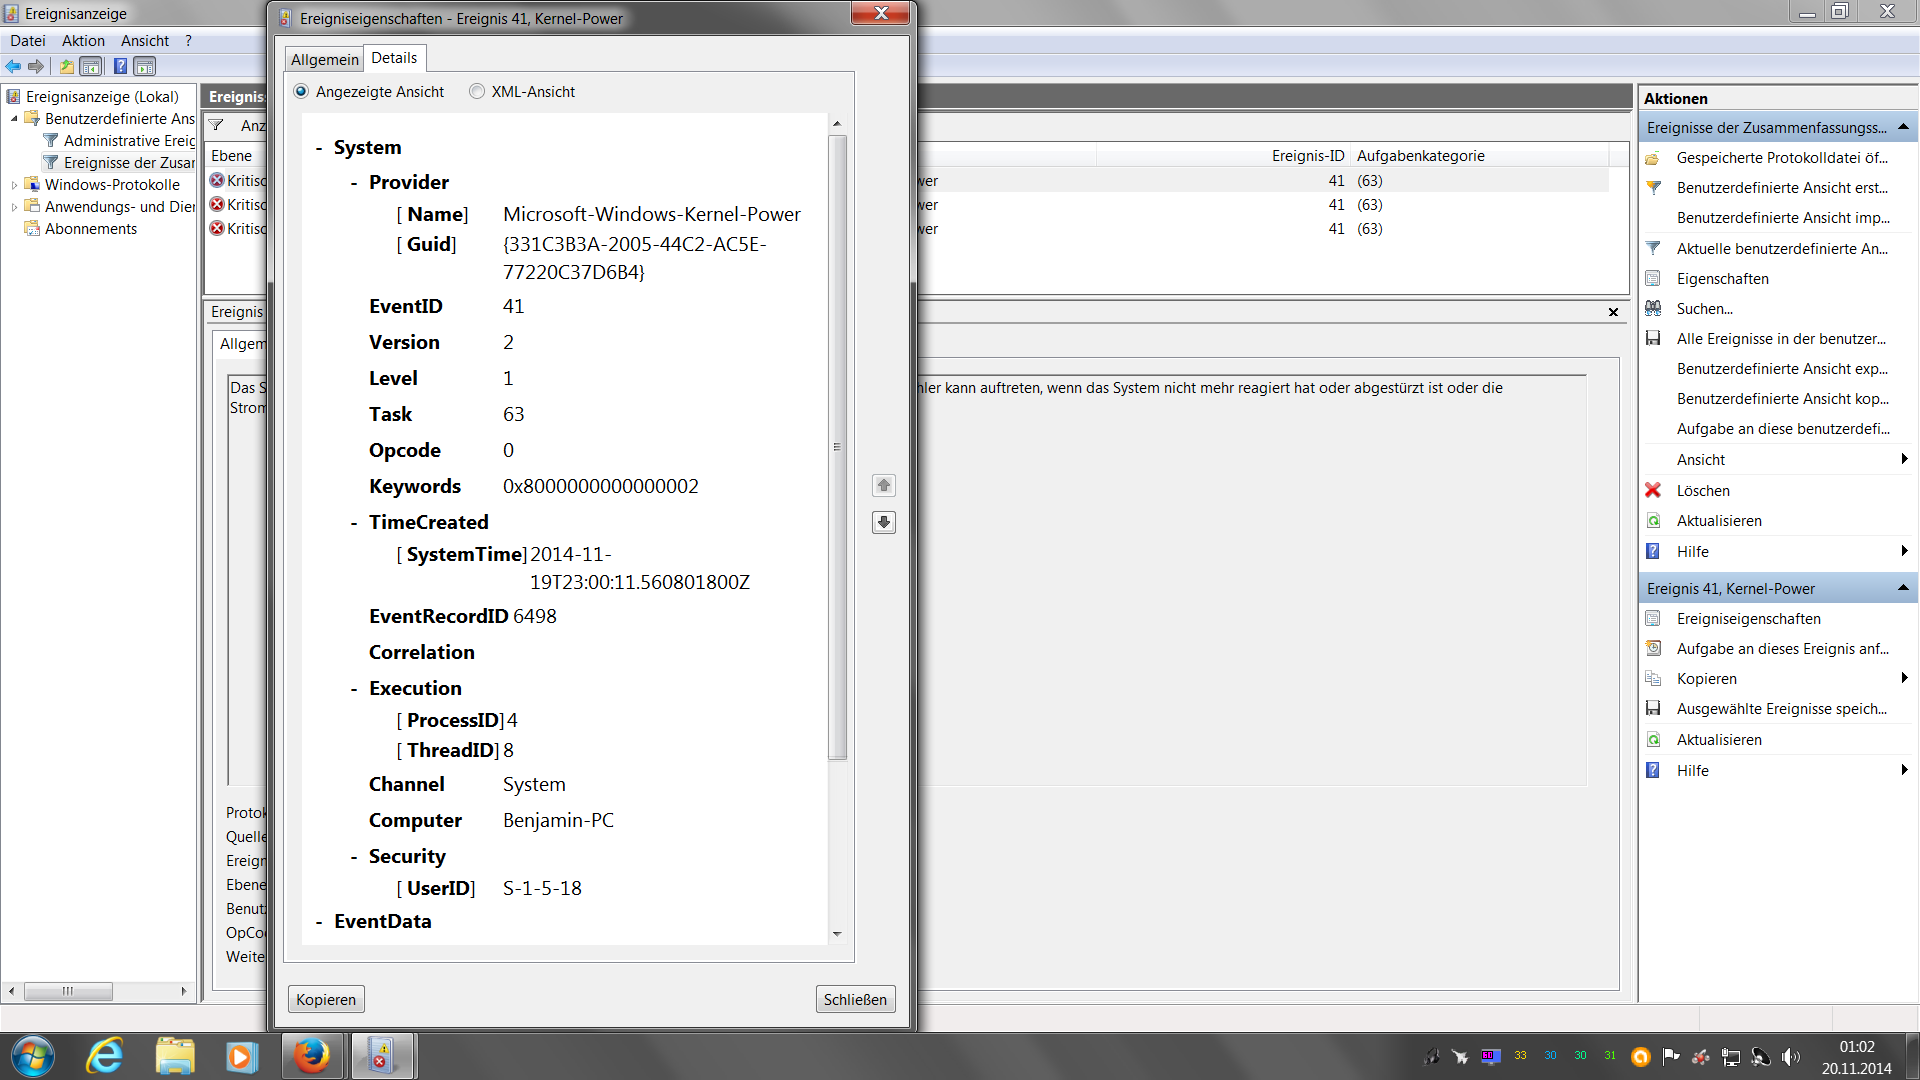Screen dimensions: 1920x1080
Task: Click the Suchen binoculars icon
Action: tap(1653, 308)
